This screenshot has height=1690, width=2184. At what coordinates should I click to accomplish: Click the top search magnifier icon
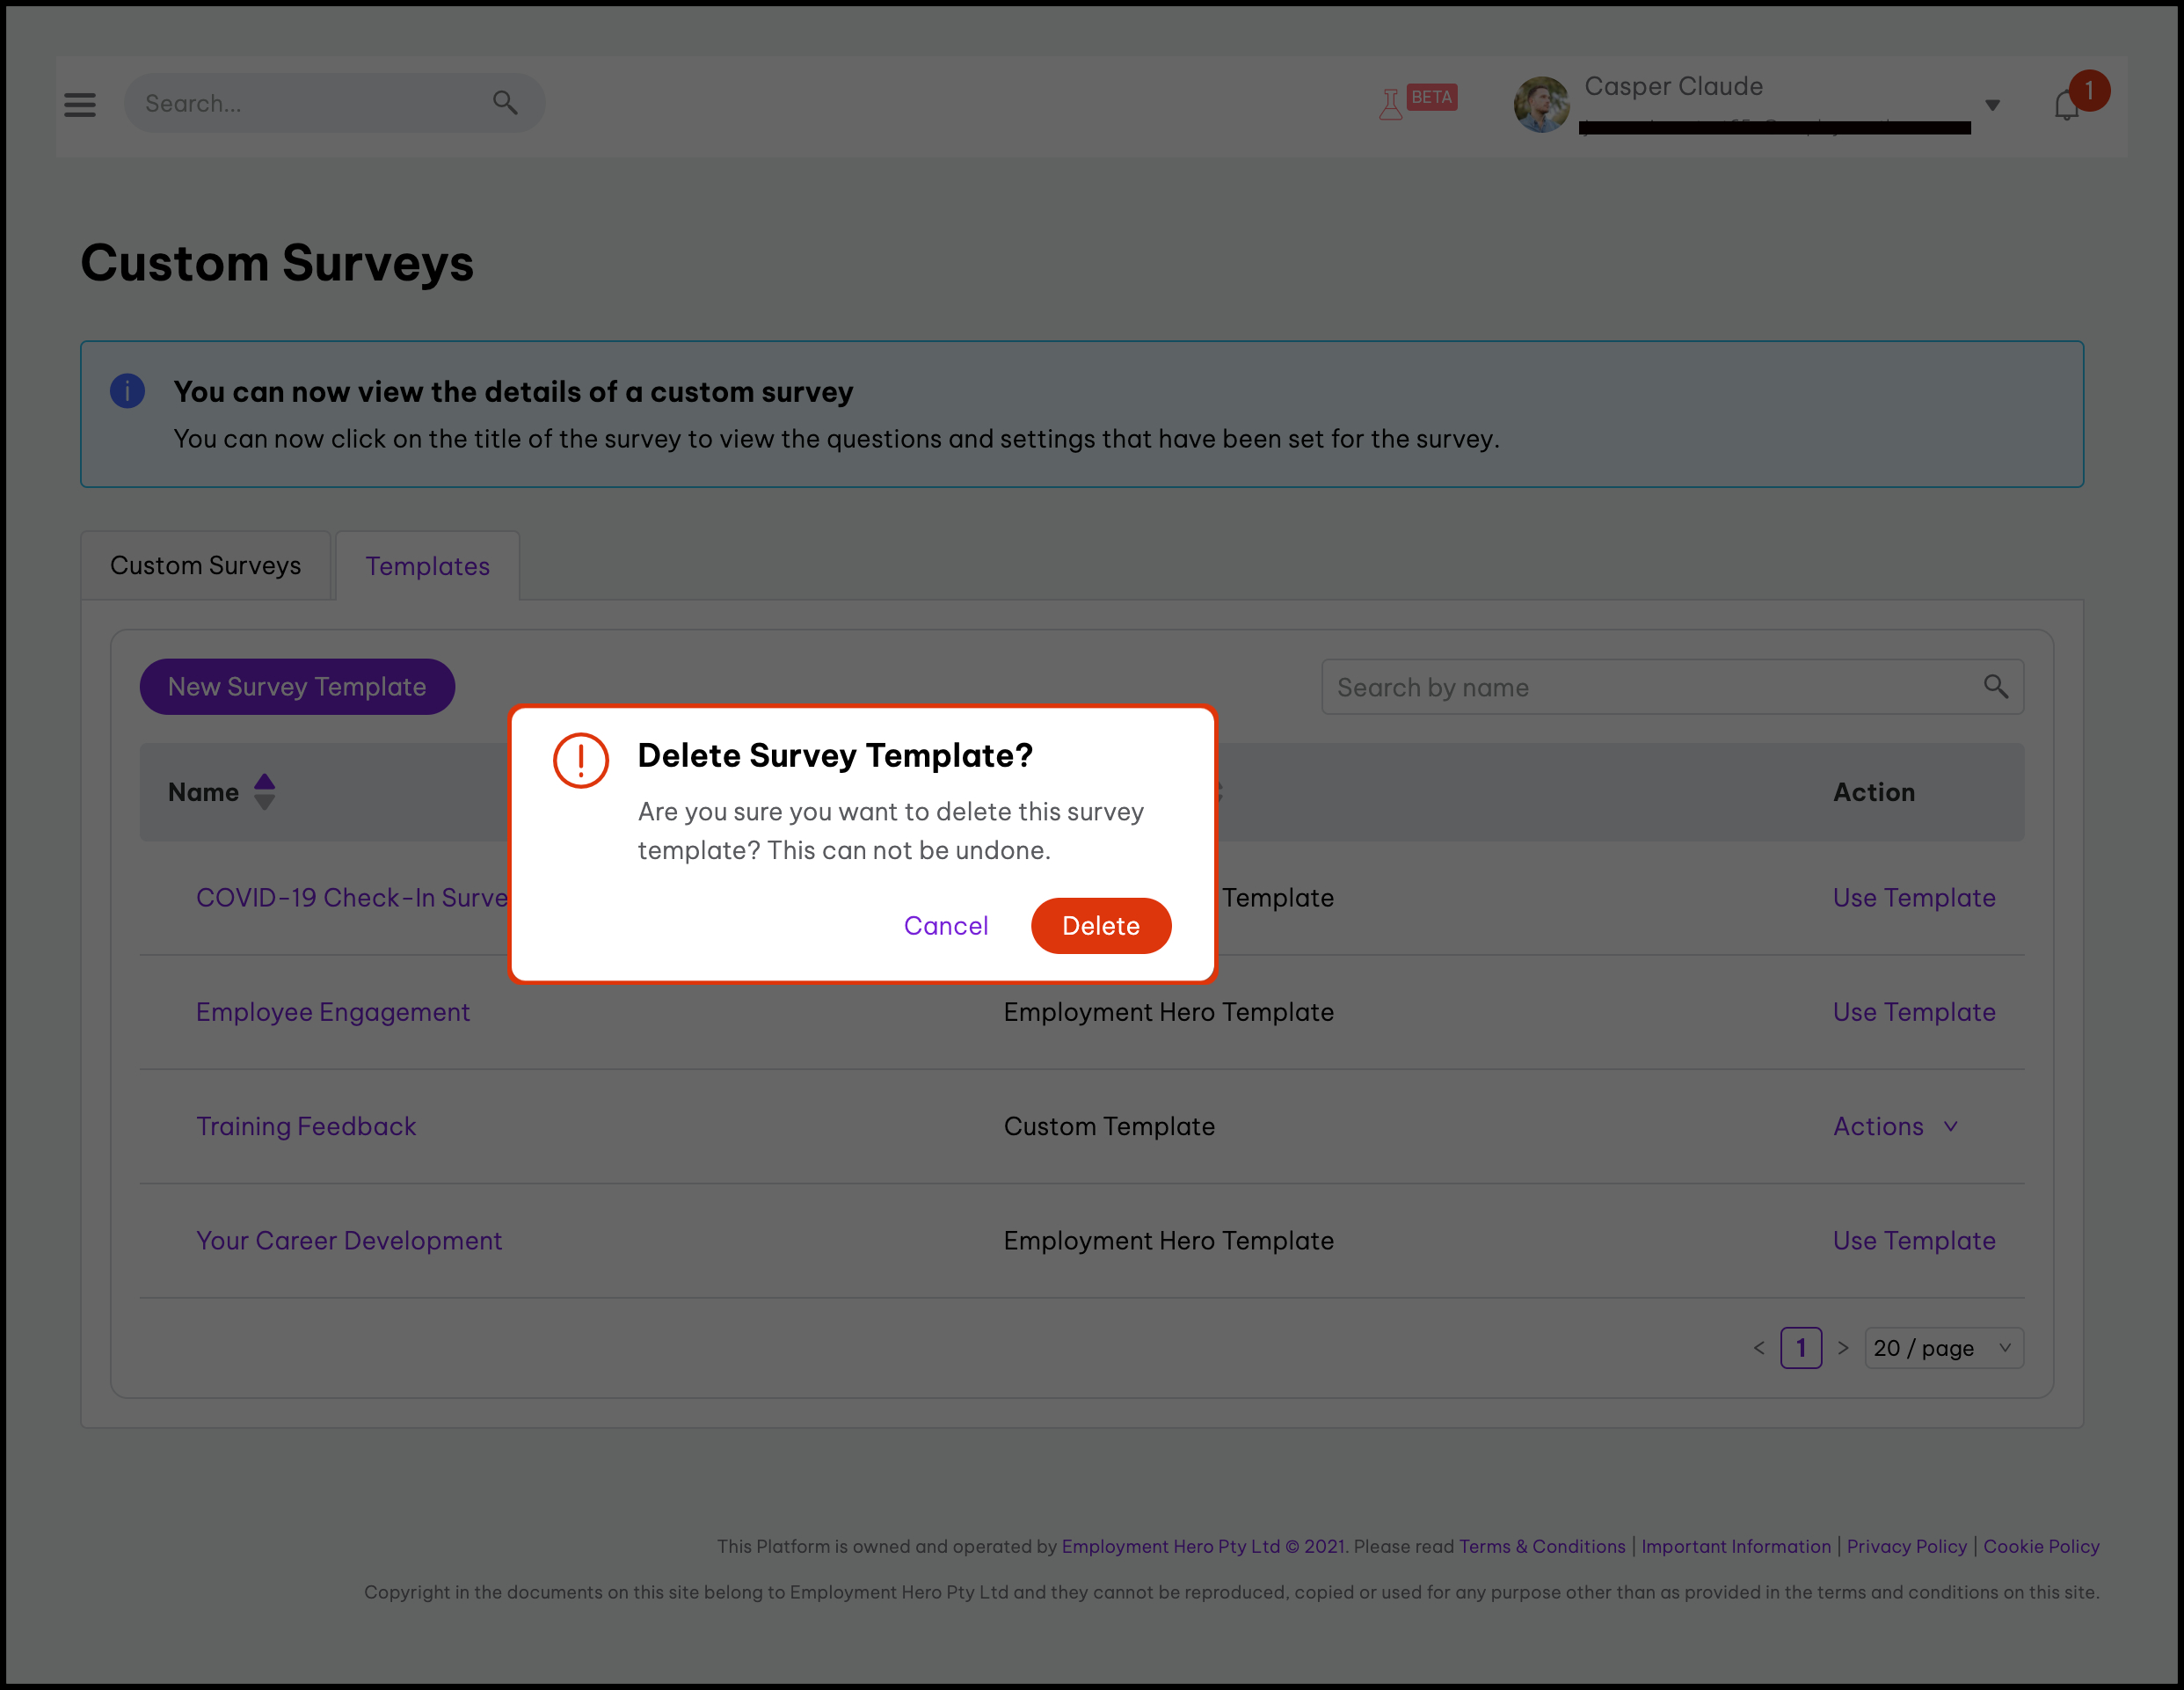(505, 102)
